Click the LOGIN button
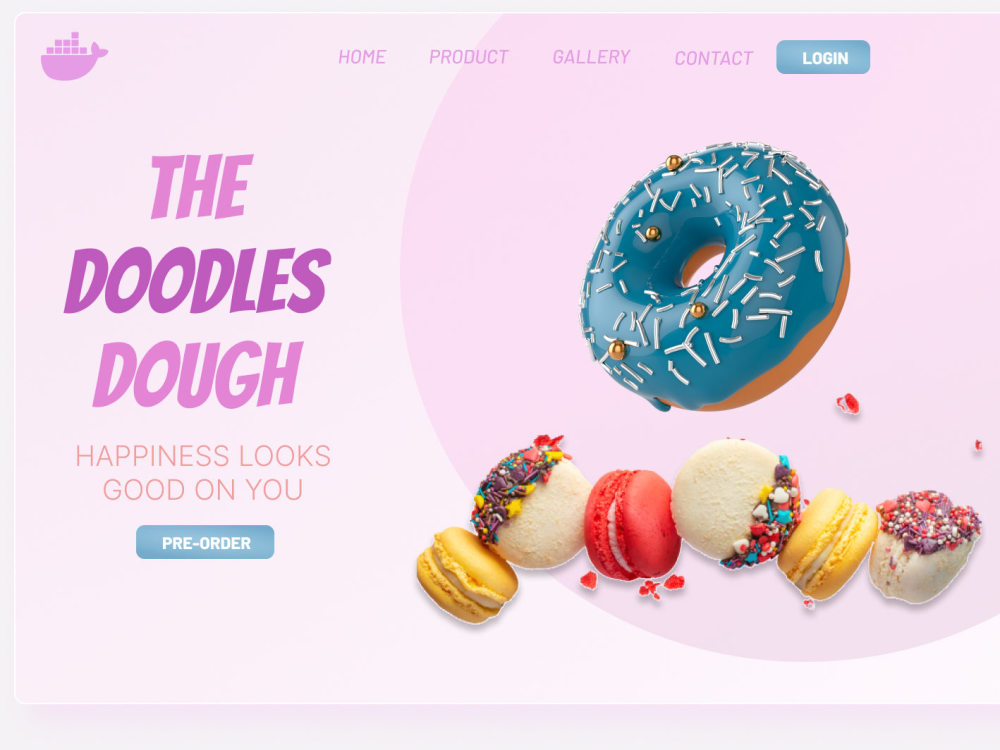 pos(823,57)
